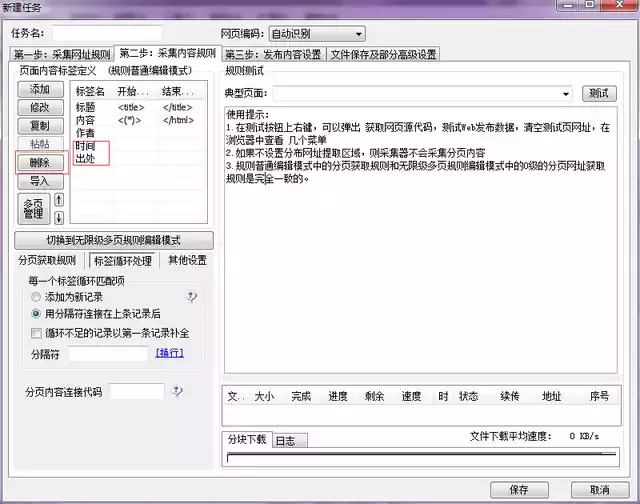Viewport: 640px width, 504px height.
Task: Click the move-down arrow button
Action: pyautogui.click(x=59, y=218)
